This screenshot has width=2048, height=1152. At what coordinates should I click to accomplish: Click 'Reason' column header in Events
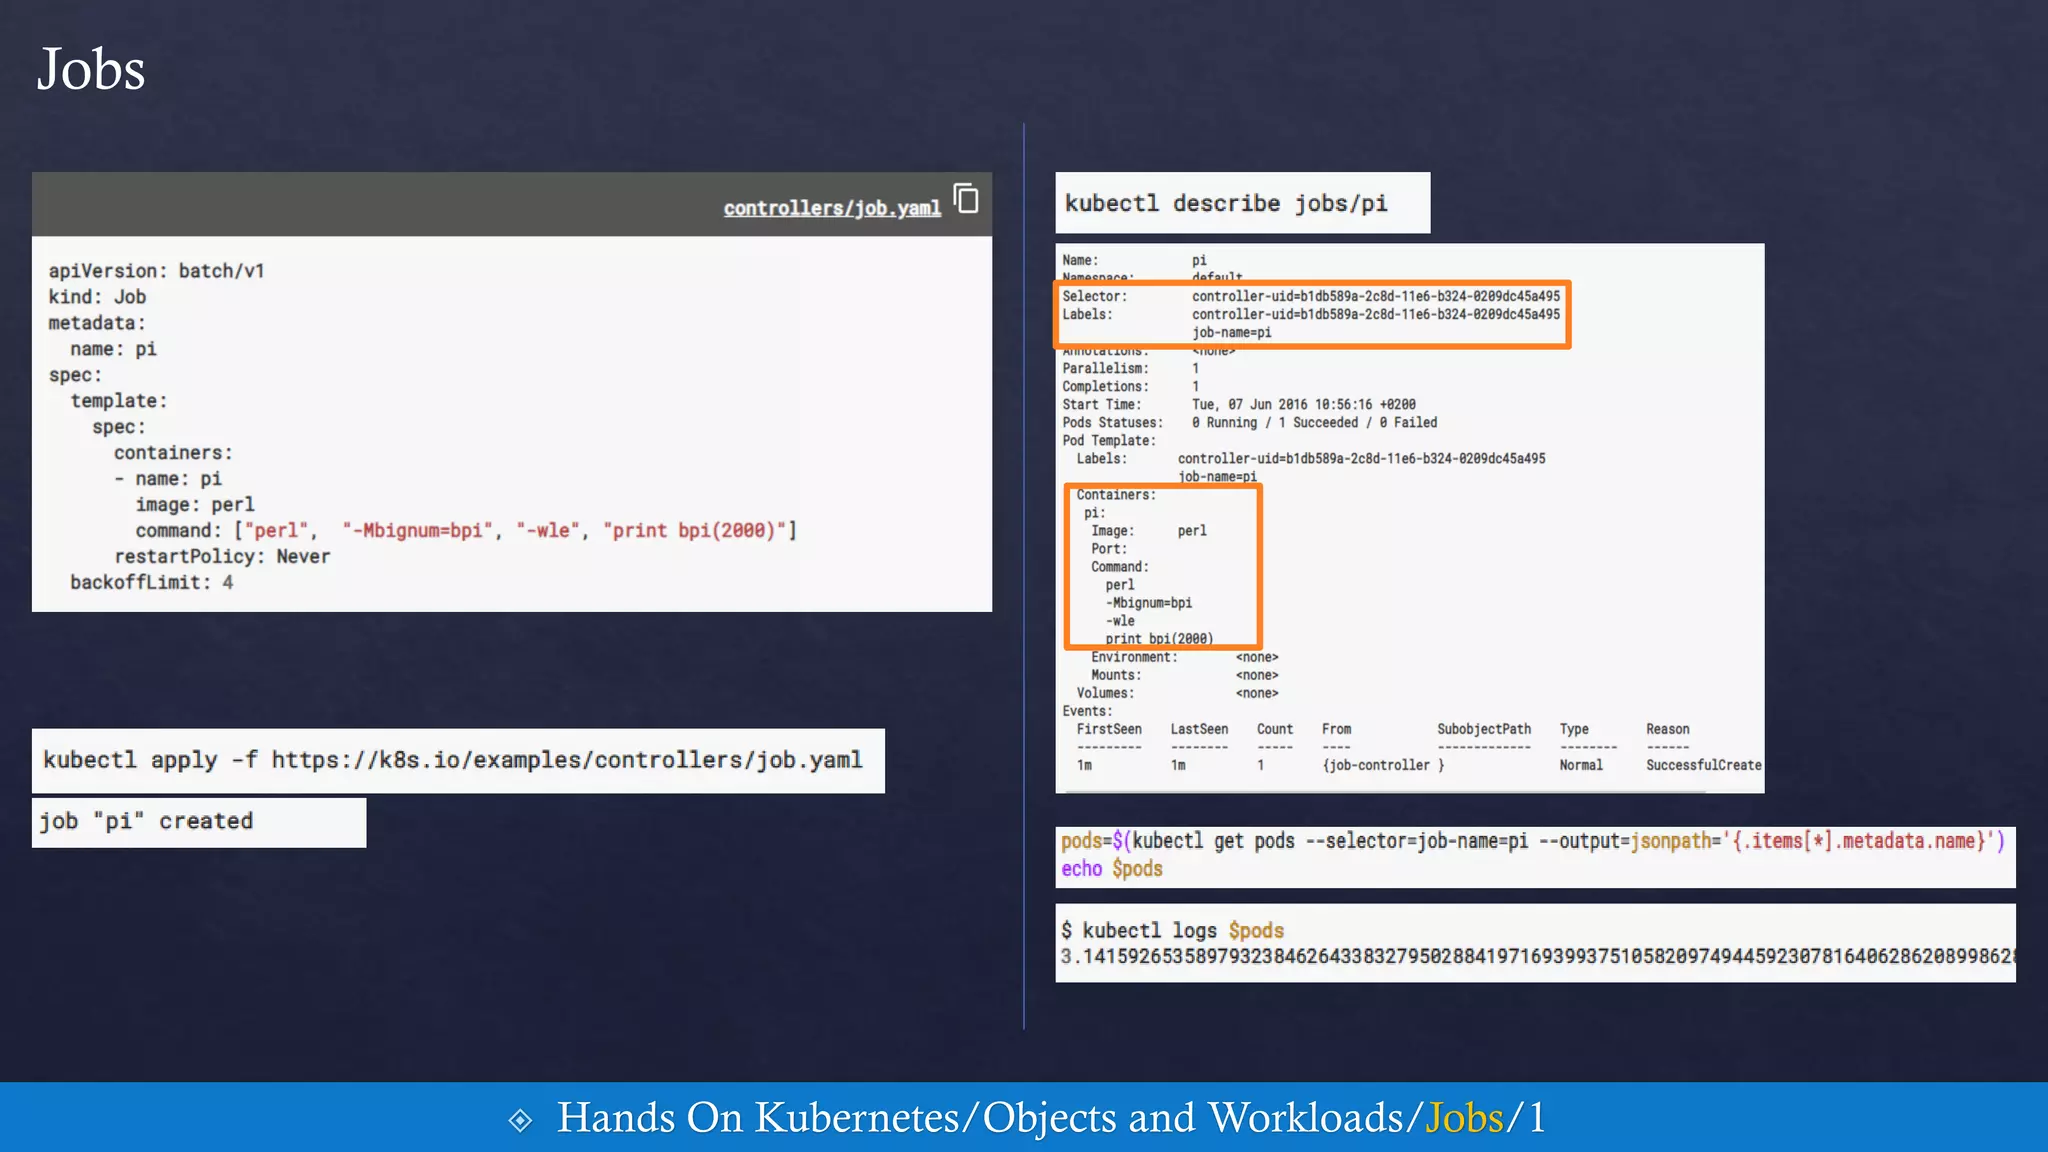point(1668,729)
